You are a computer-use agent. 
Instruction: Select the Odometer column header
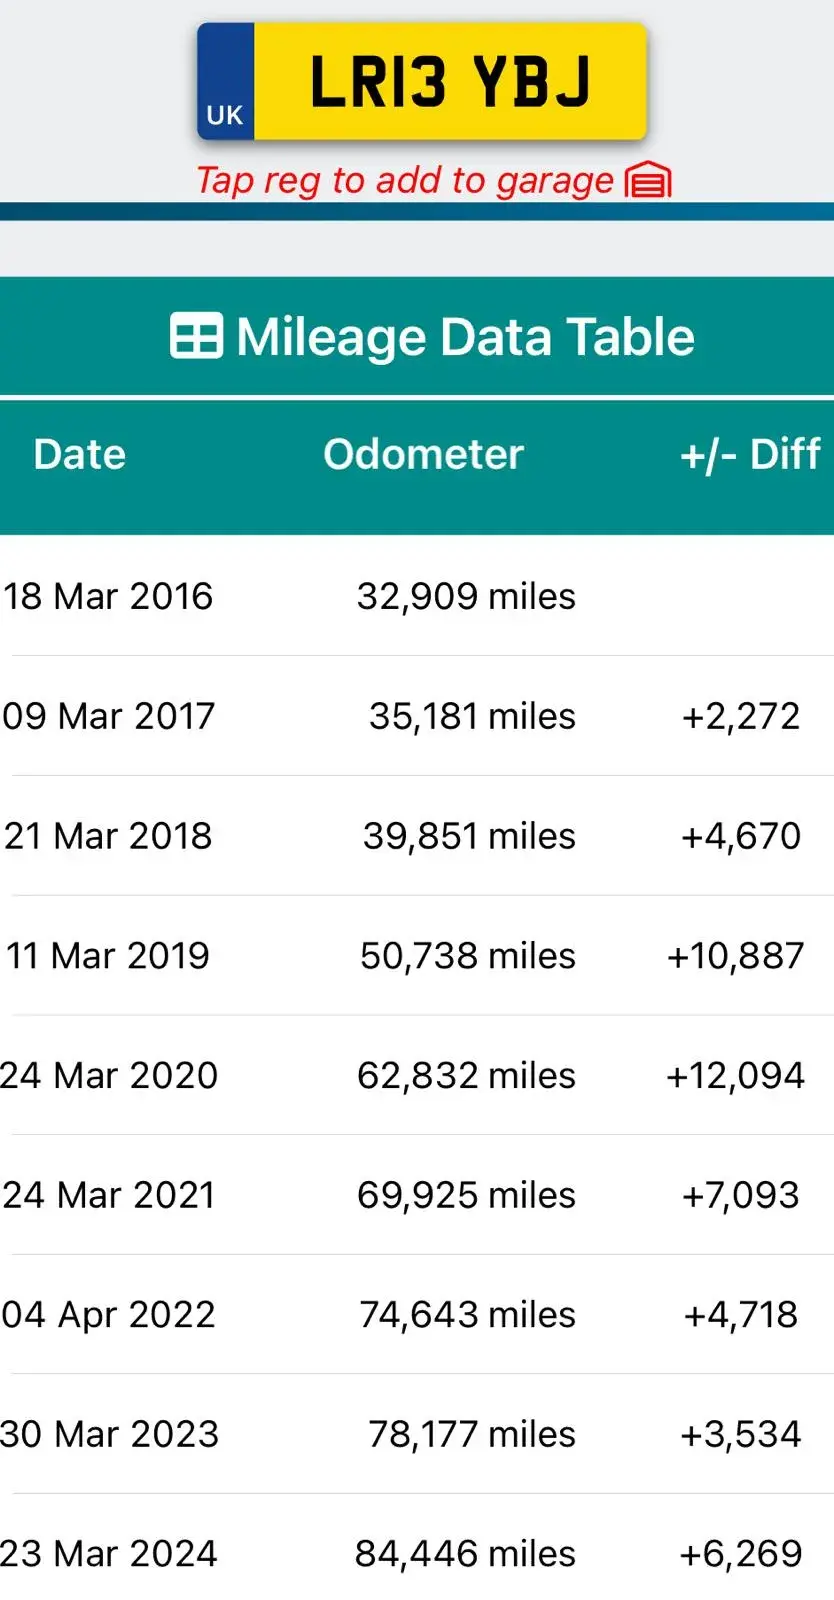(423, 455)
